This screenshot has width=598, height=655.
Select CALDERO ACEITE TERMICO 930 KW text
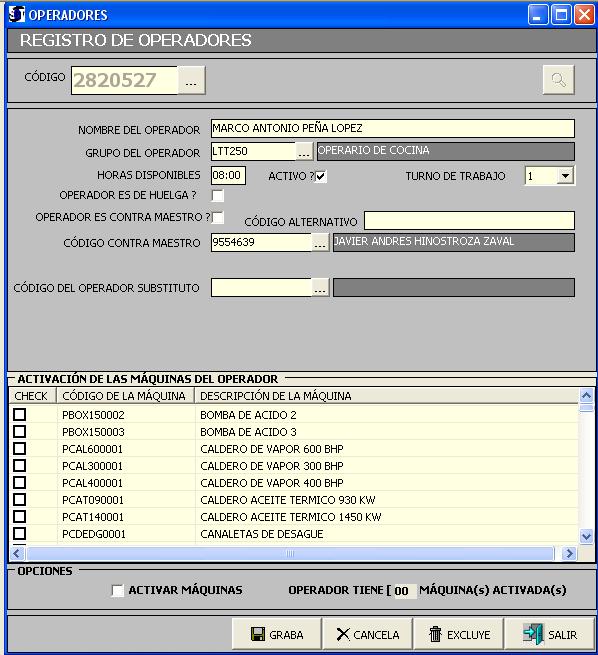[x=288, y=500]
